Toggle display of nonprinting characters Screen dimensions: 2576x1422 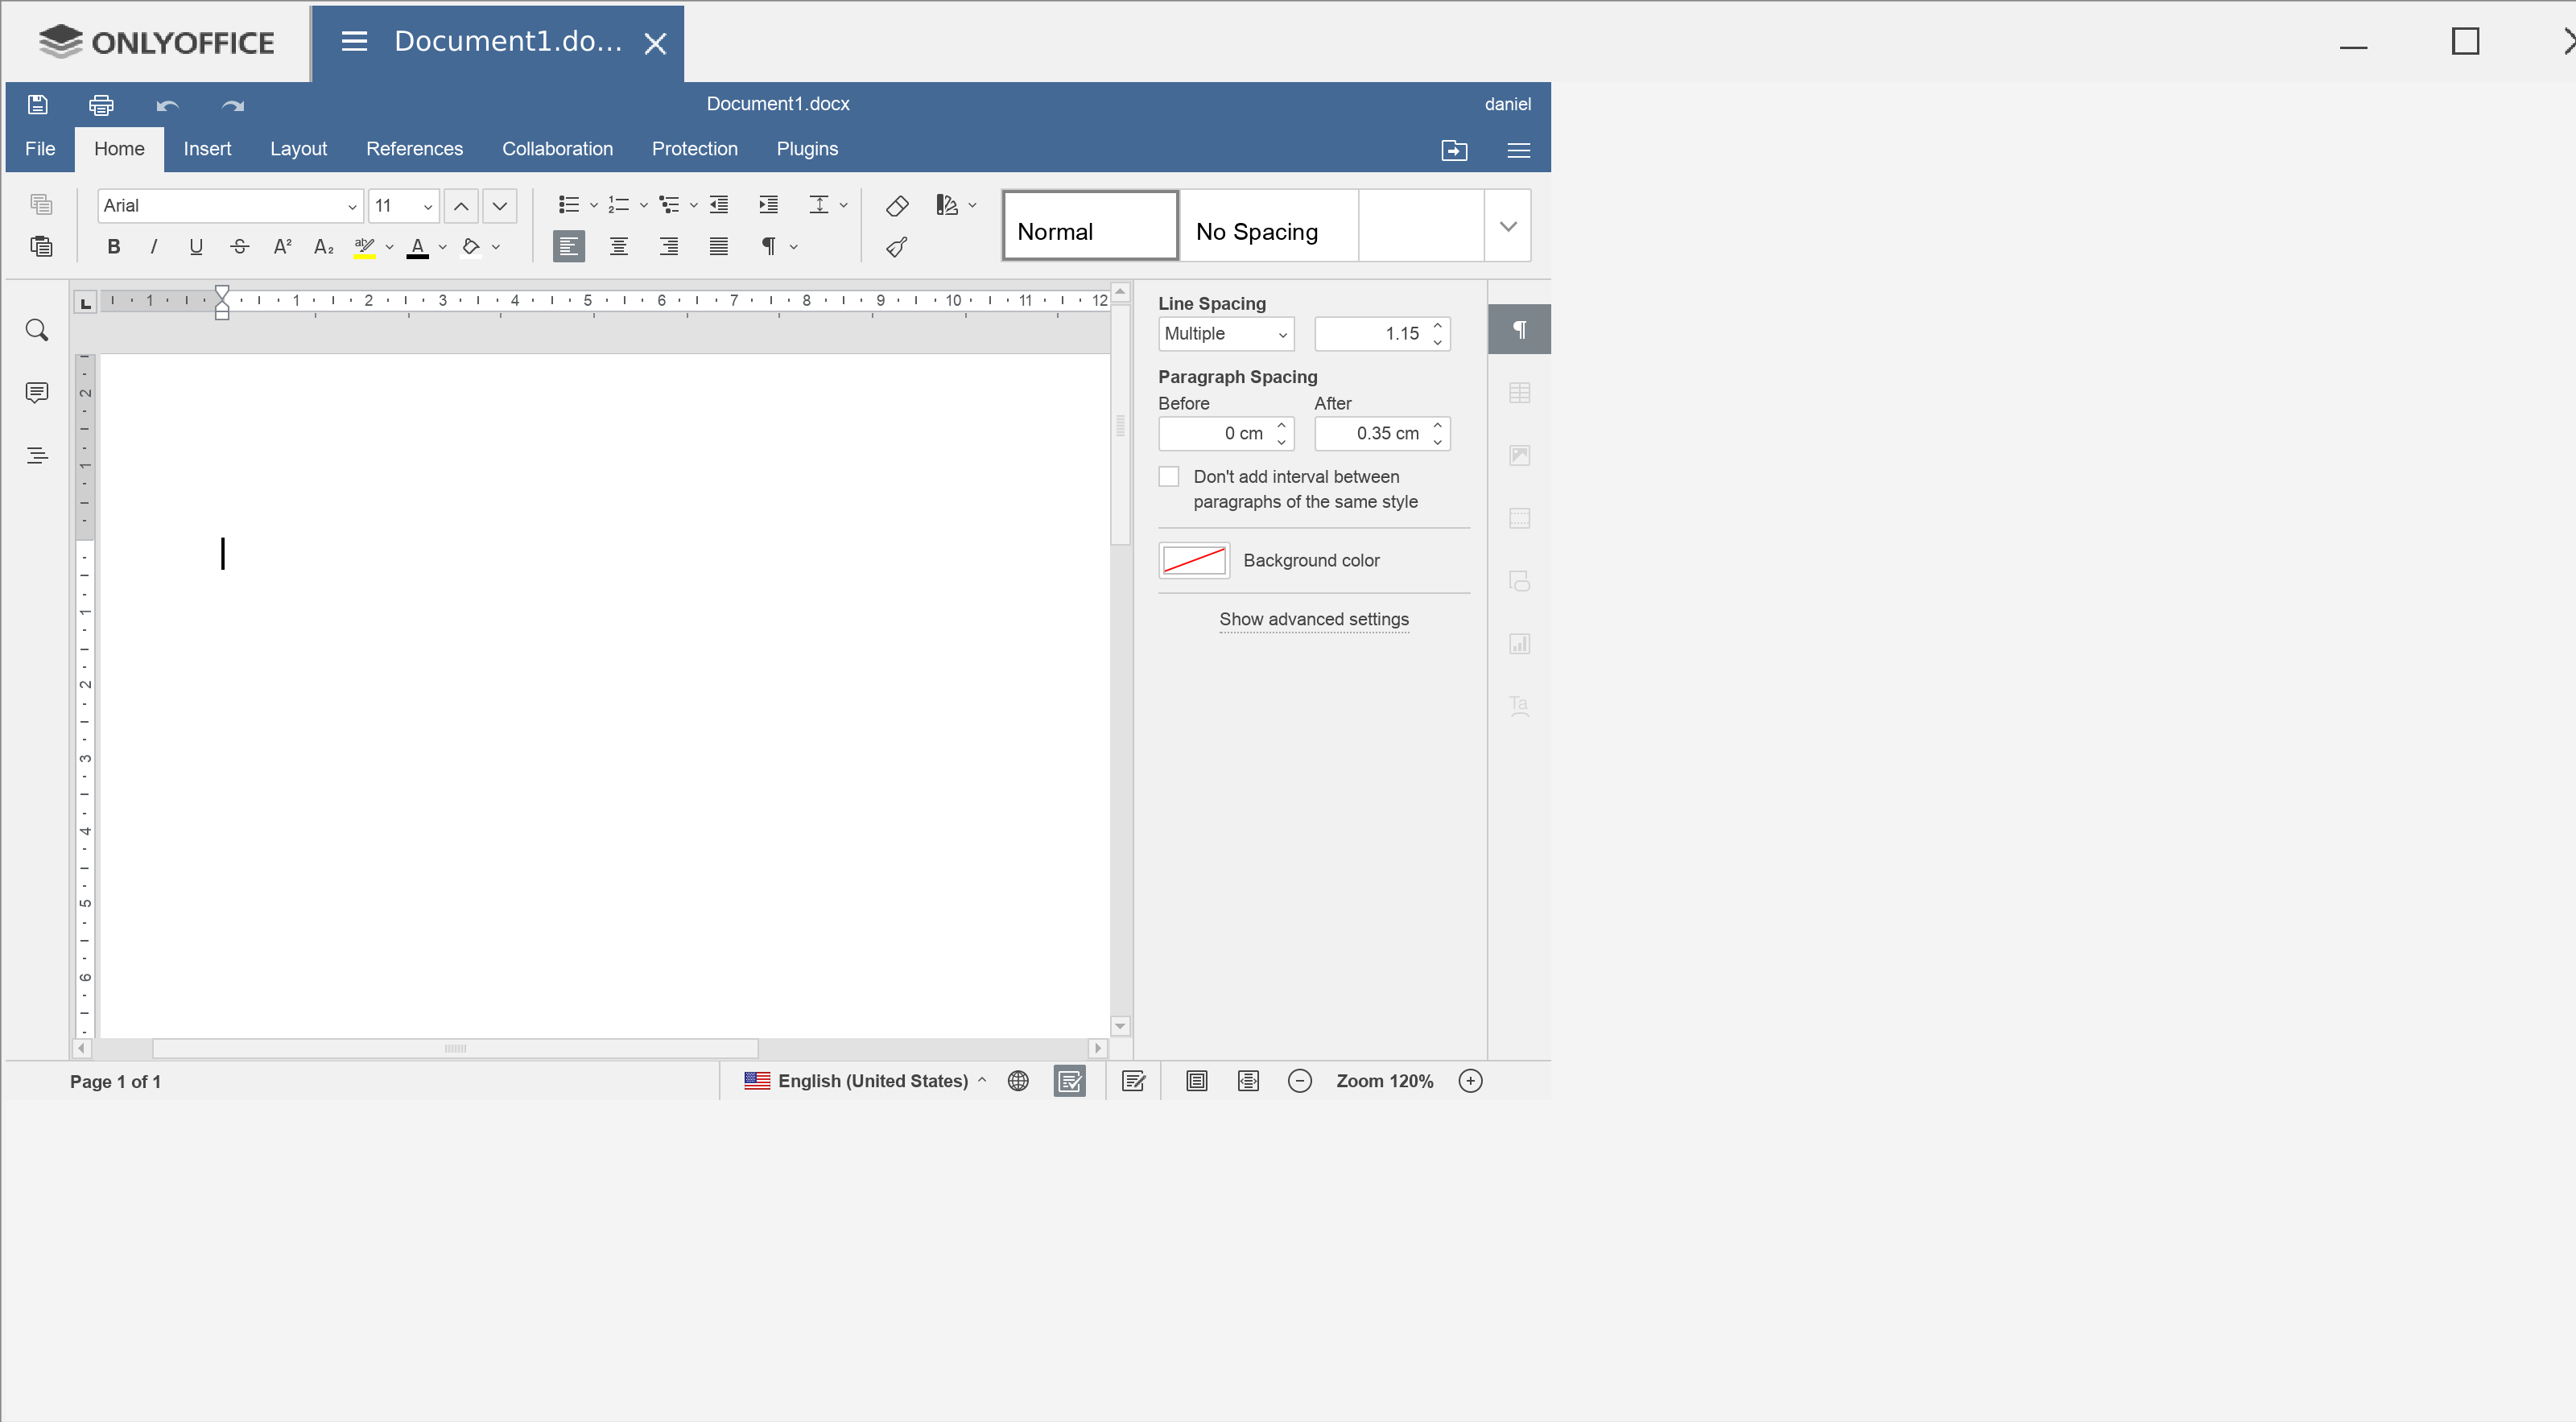[769, 247]
